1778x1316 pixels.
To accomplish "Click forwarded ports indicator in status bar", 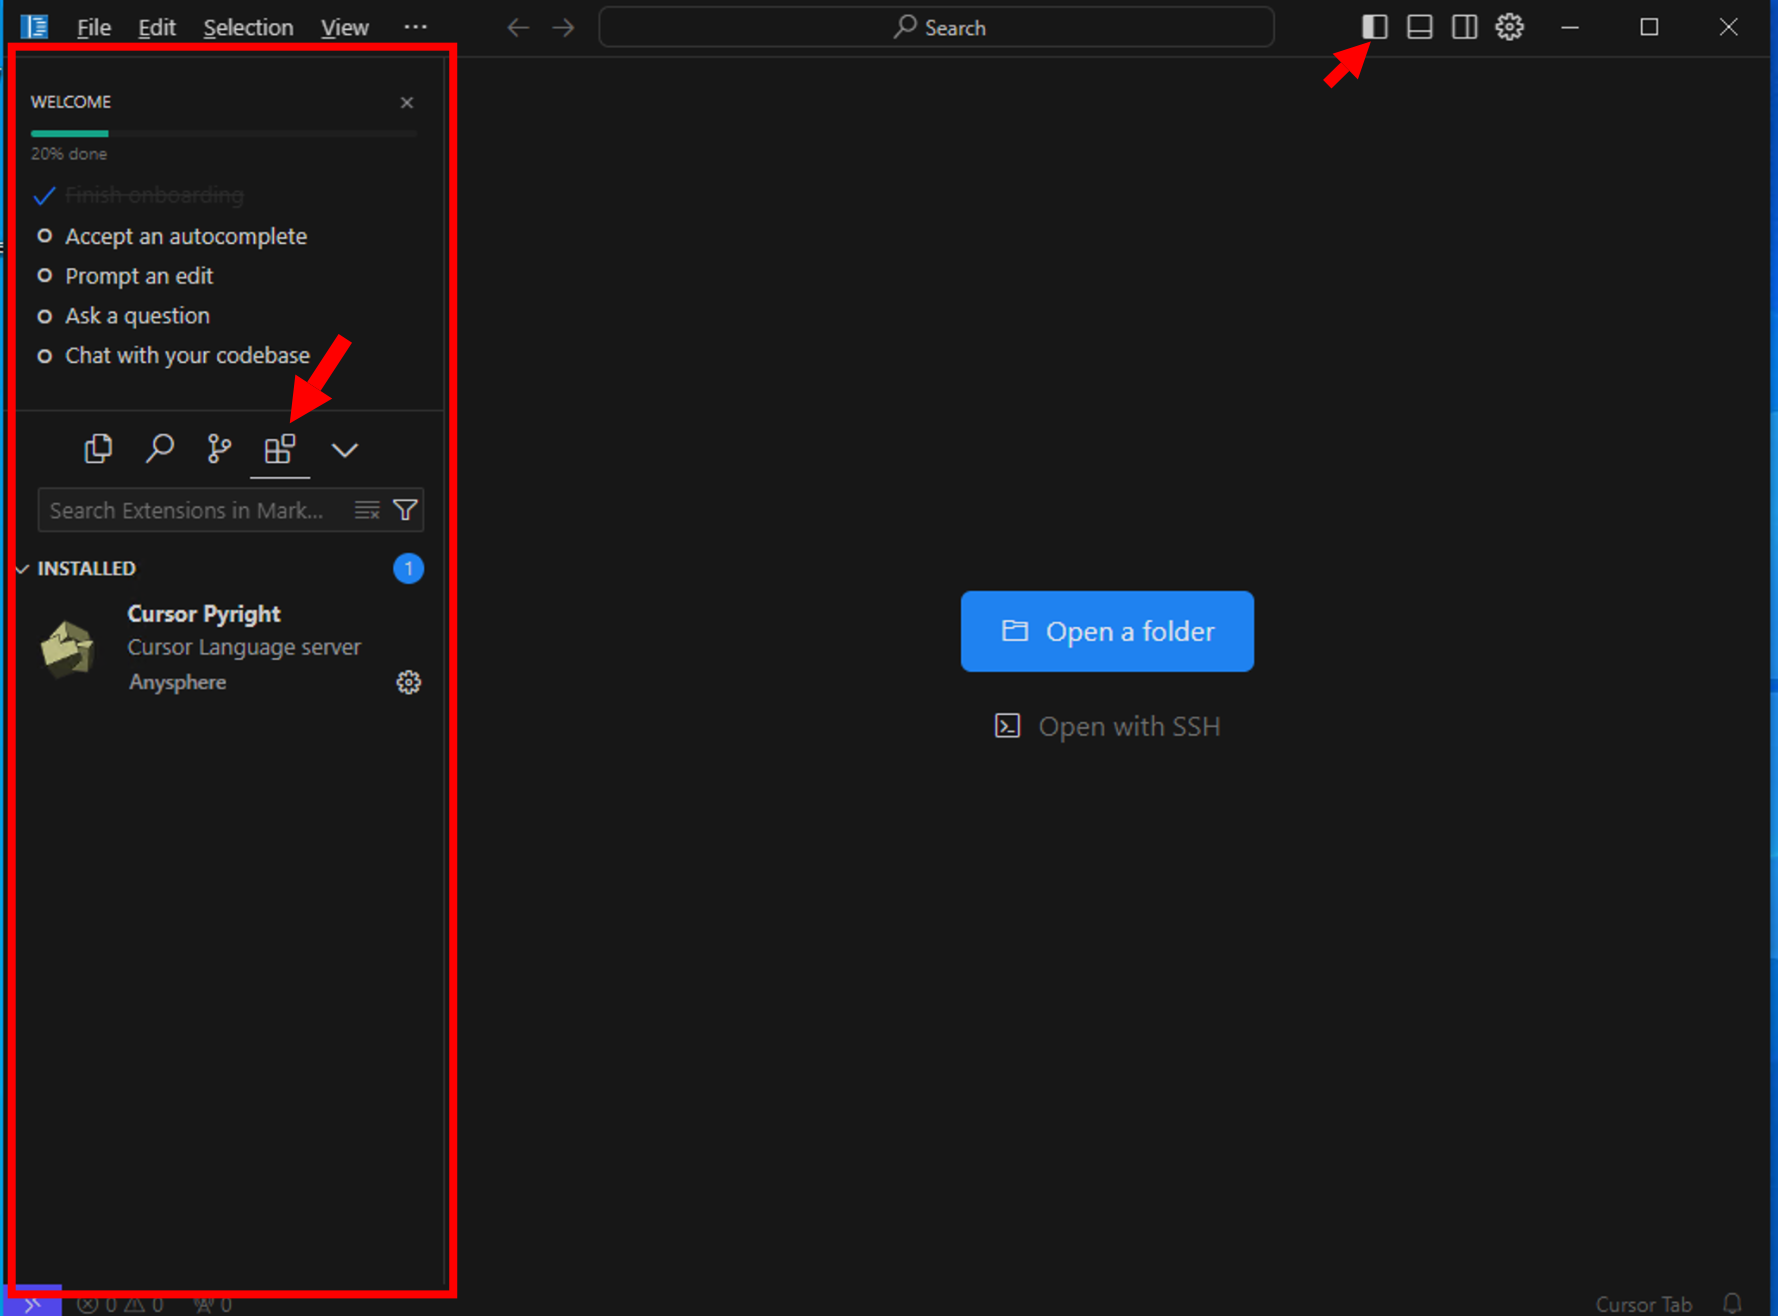I will [x=213, y=1304].
